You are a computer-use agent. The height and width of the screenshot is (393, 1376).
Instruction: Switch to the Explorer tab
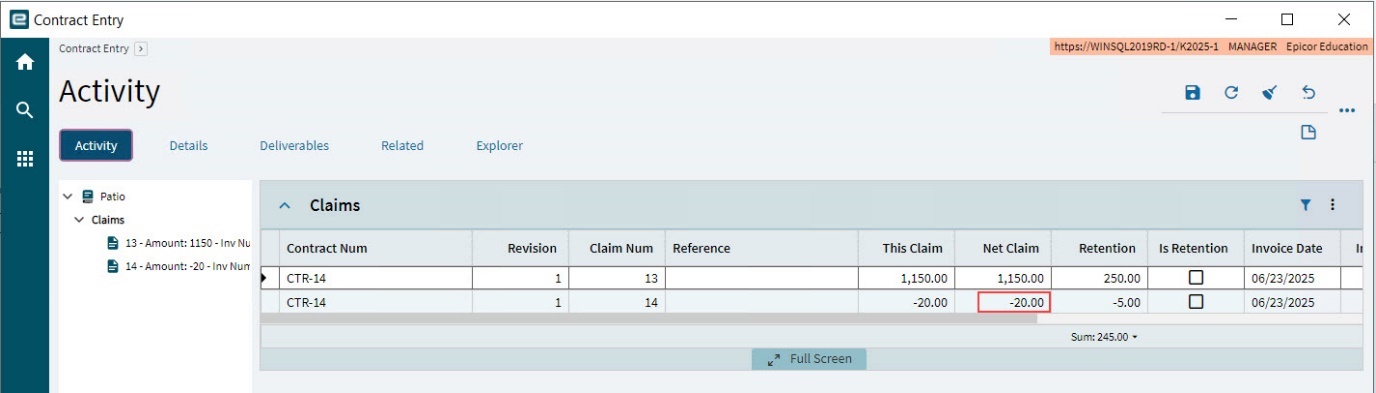pos(499,145)
